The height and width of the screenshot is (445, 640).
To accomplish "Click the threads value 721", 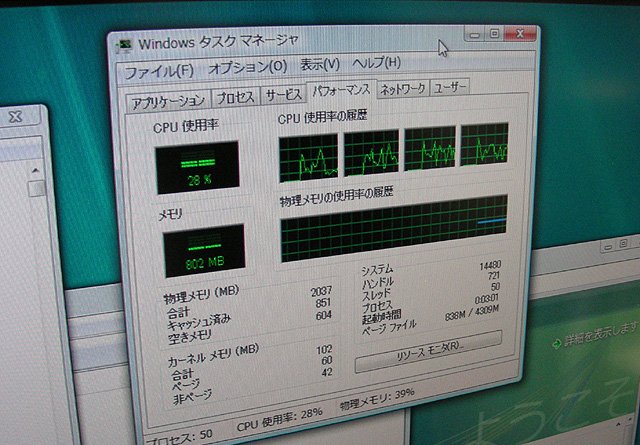I will pyautogui.click(x=494, y=276).
